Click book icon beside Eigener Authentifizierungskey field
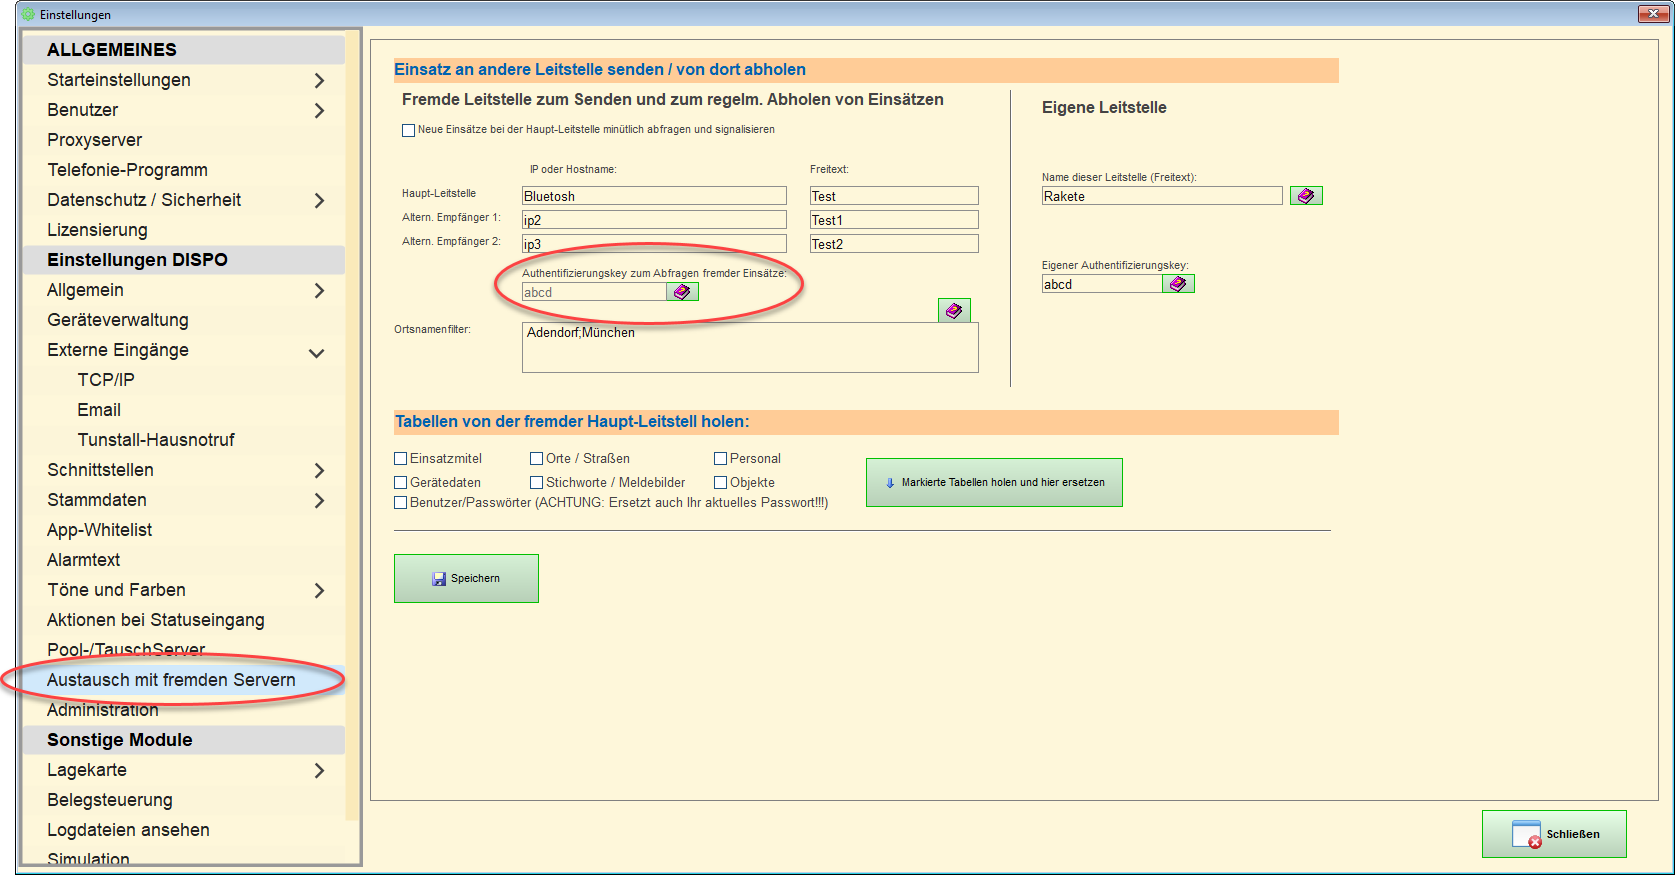Screen dimensions: 1675x875 click(1178, 284)
